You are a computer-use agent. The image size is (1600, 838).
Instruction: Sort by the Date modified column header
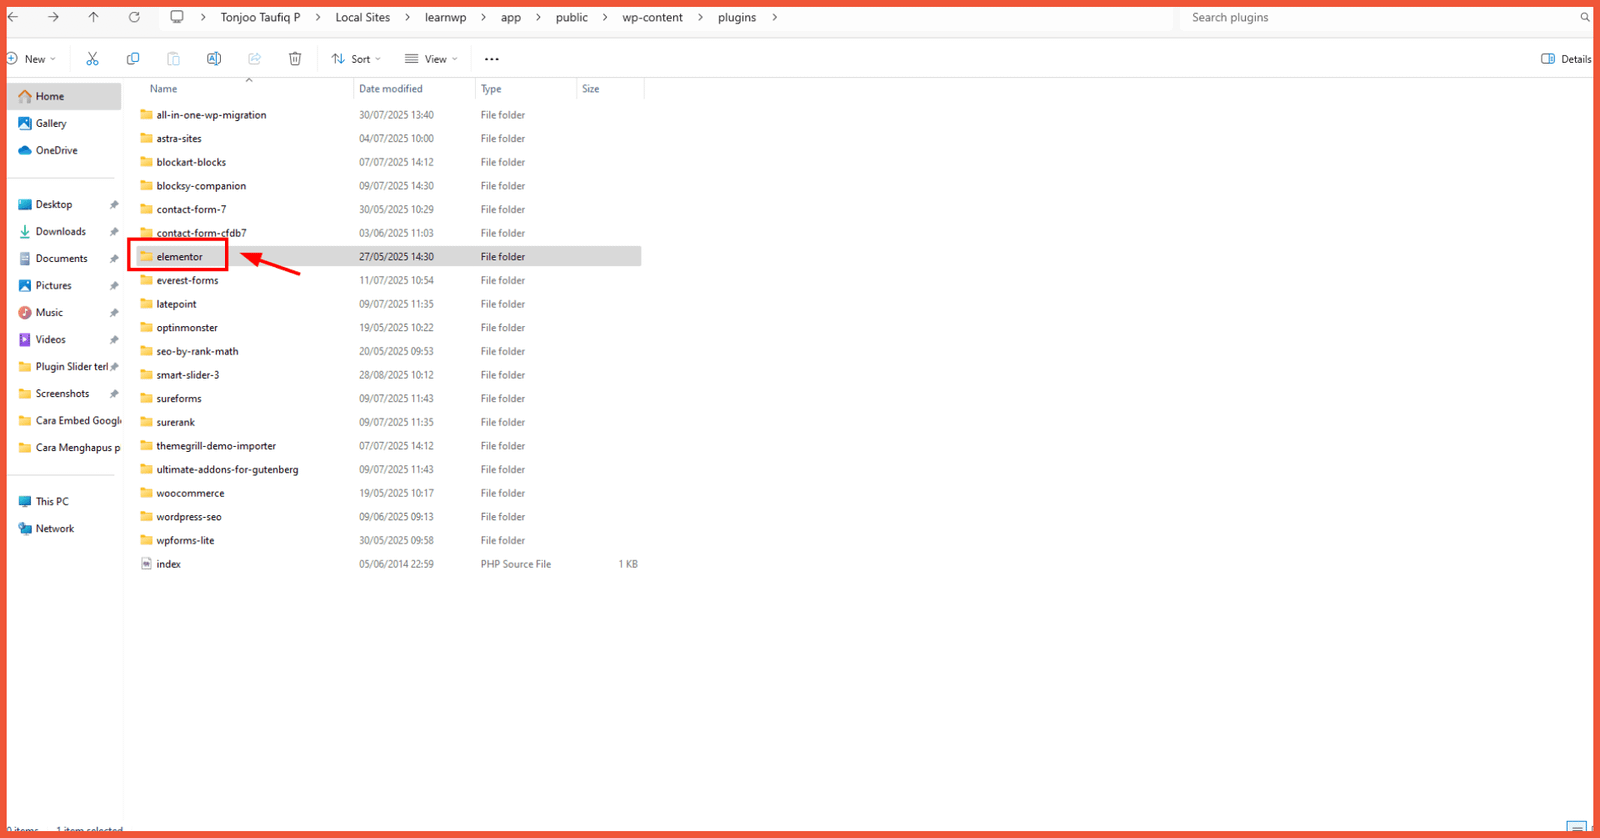click(391, 89)
